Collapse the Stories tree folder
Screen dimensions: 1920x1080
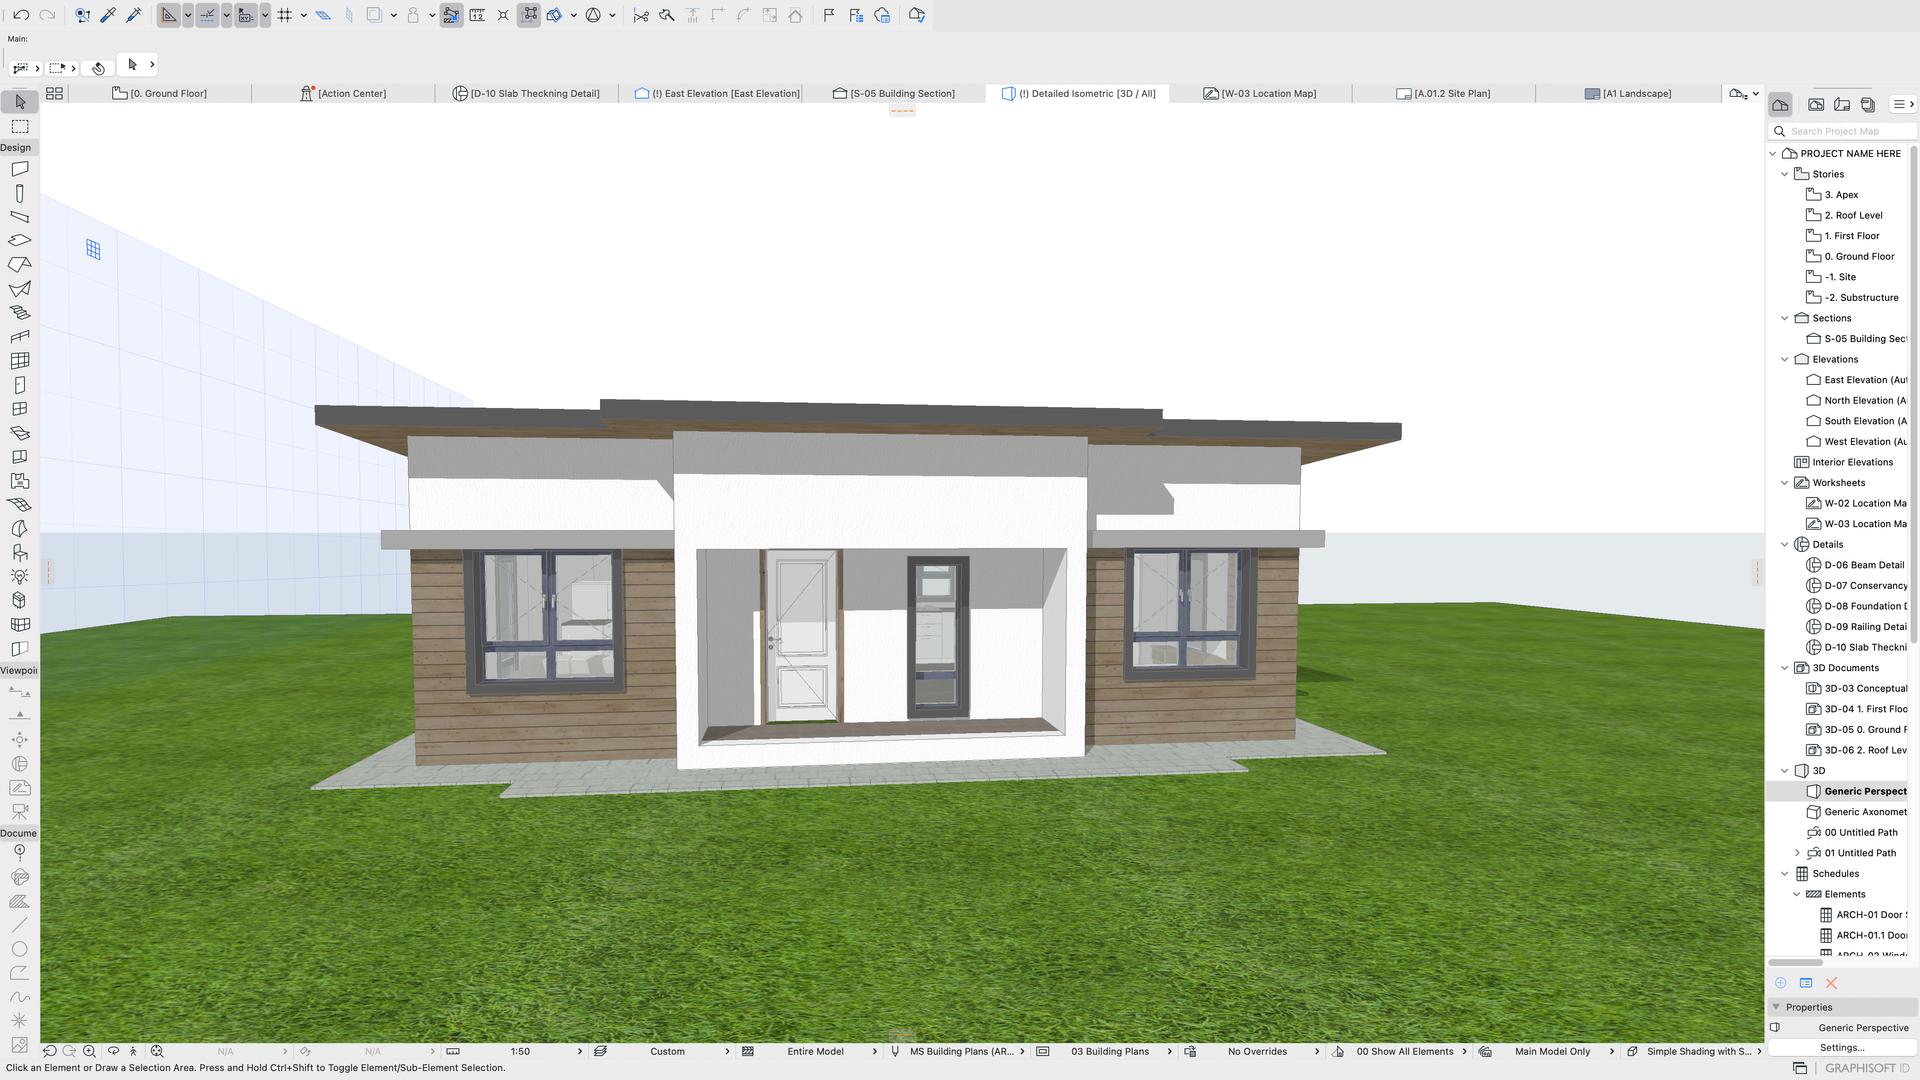pos(1785,174)
